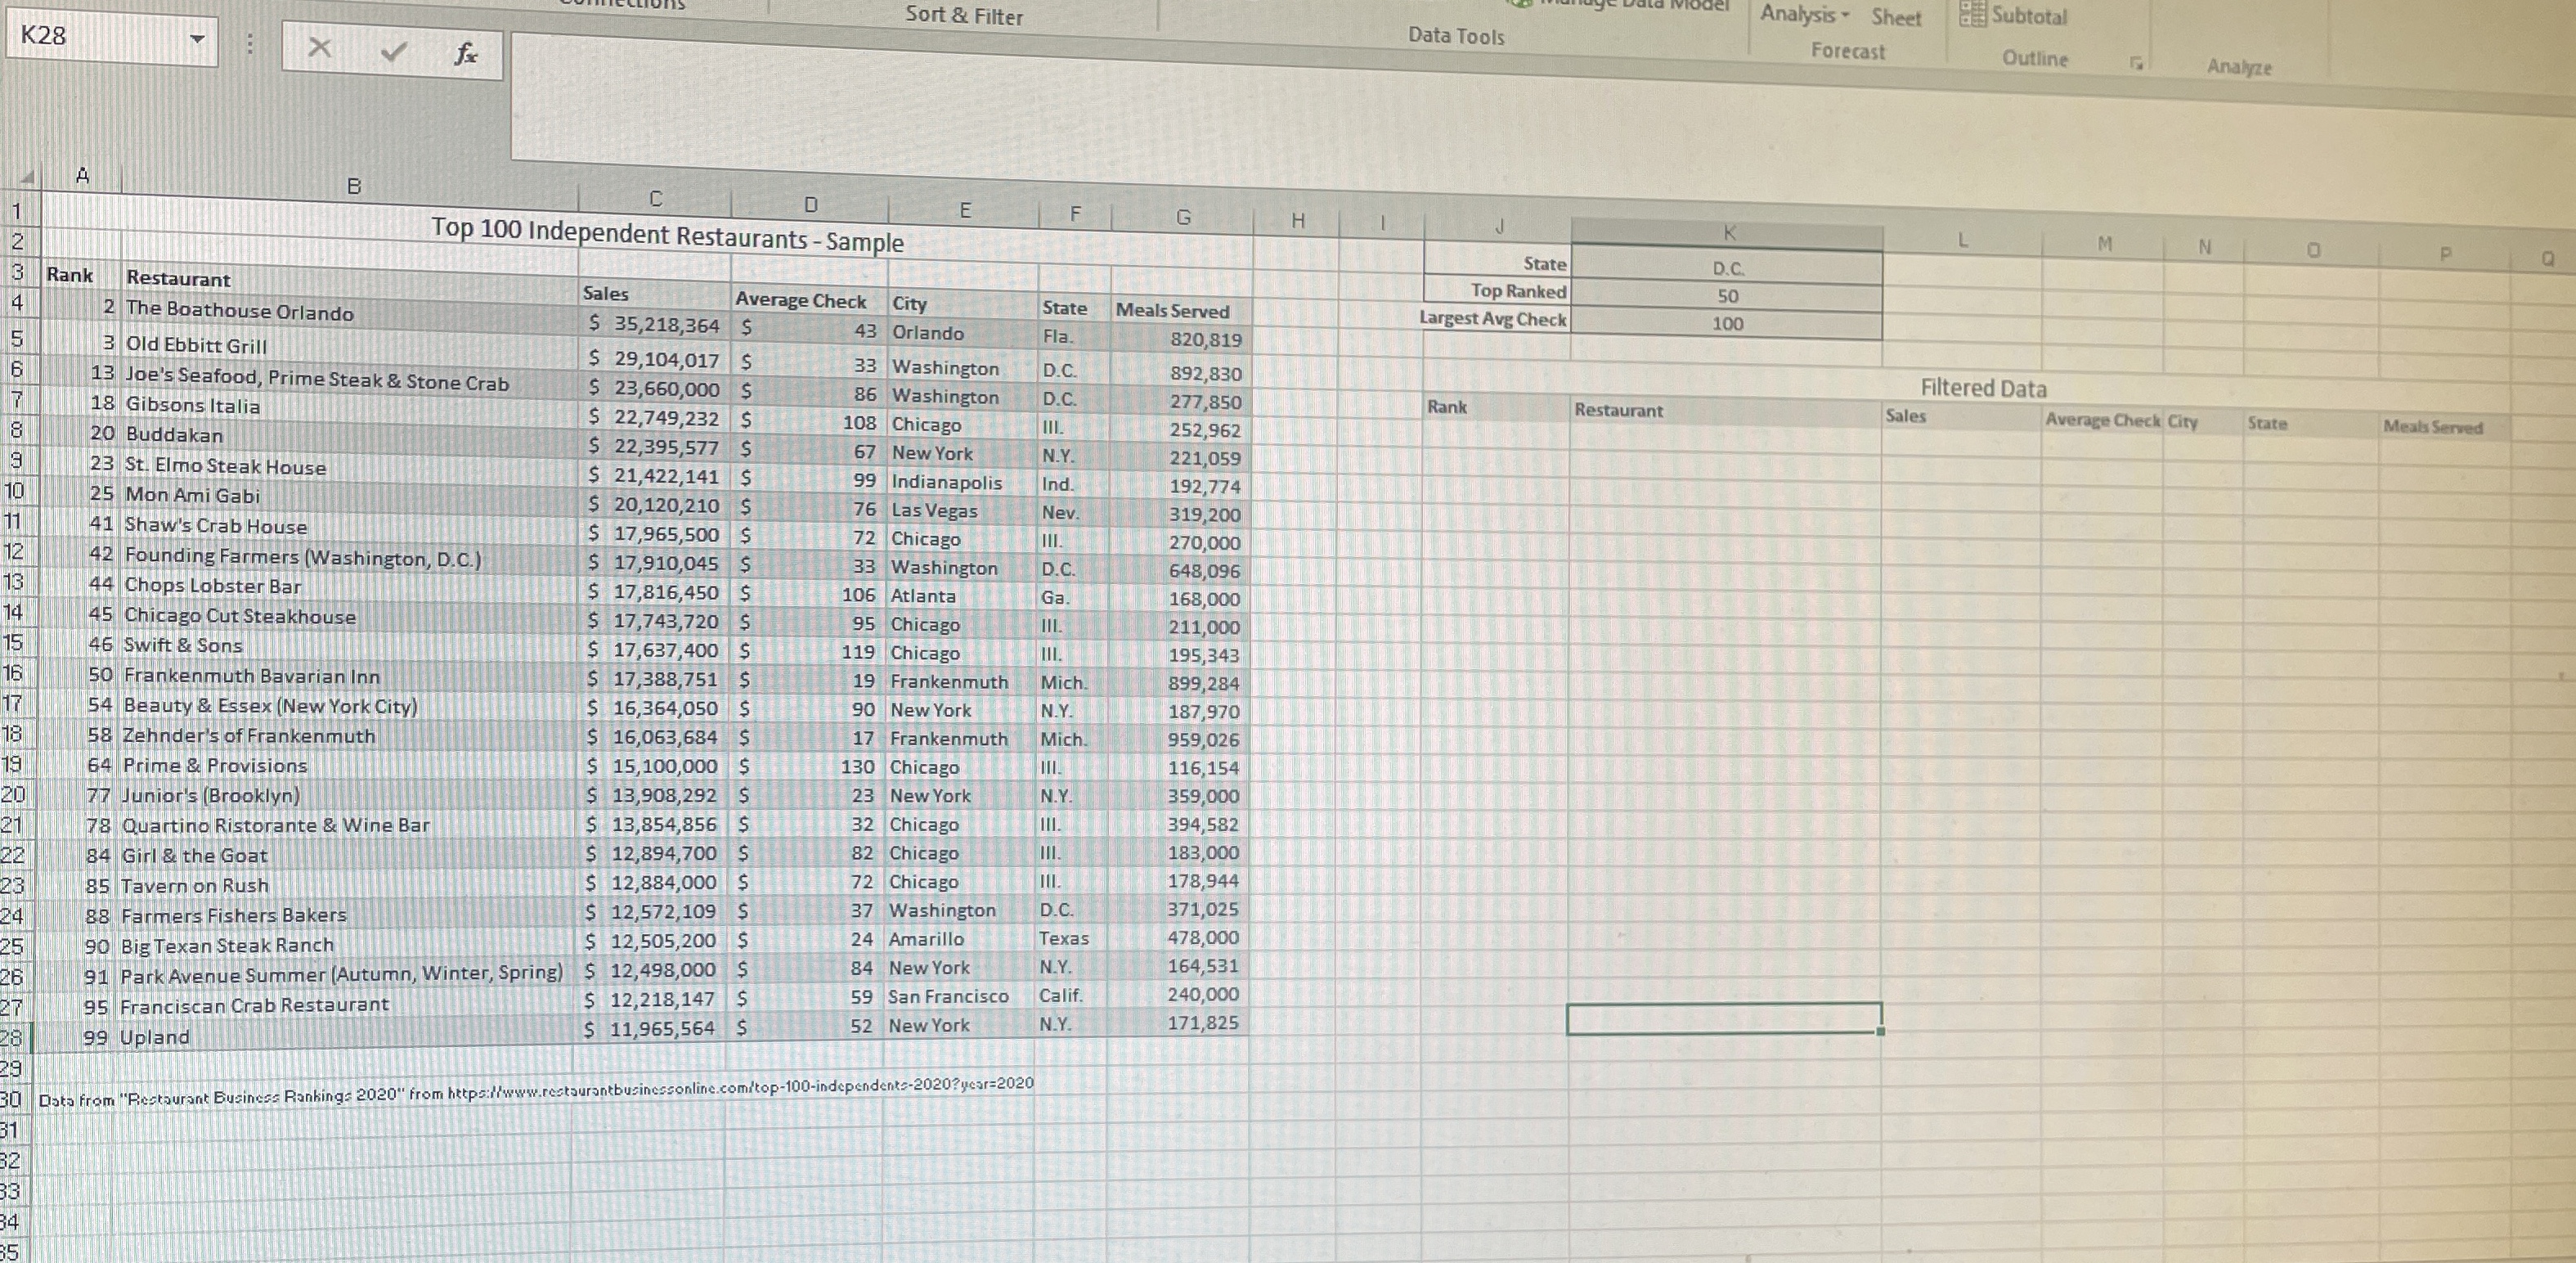This screenshot has height=1263, width=2576.
Task: Click the Analyze ribbon label
Action: 2240,67
